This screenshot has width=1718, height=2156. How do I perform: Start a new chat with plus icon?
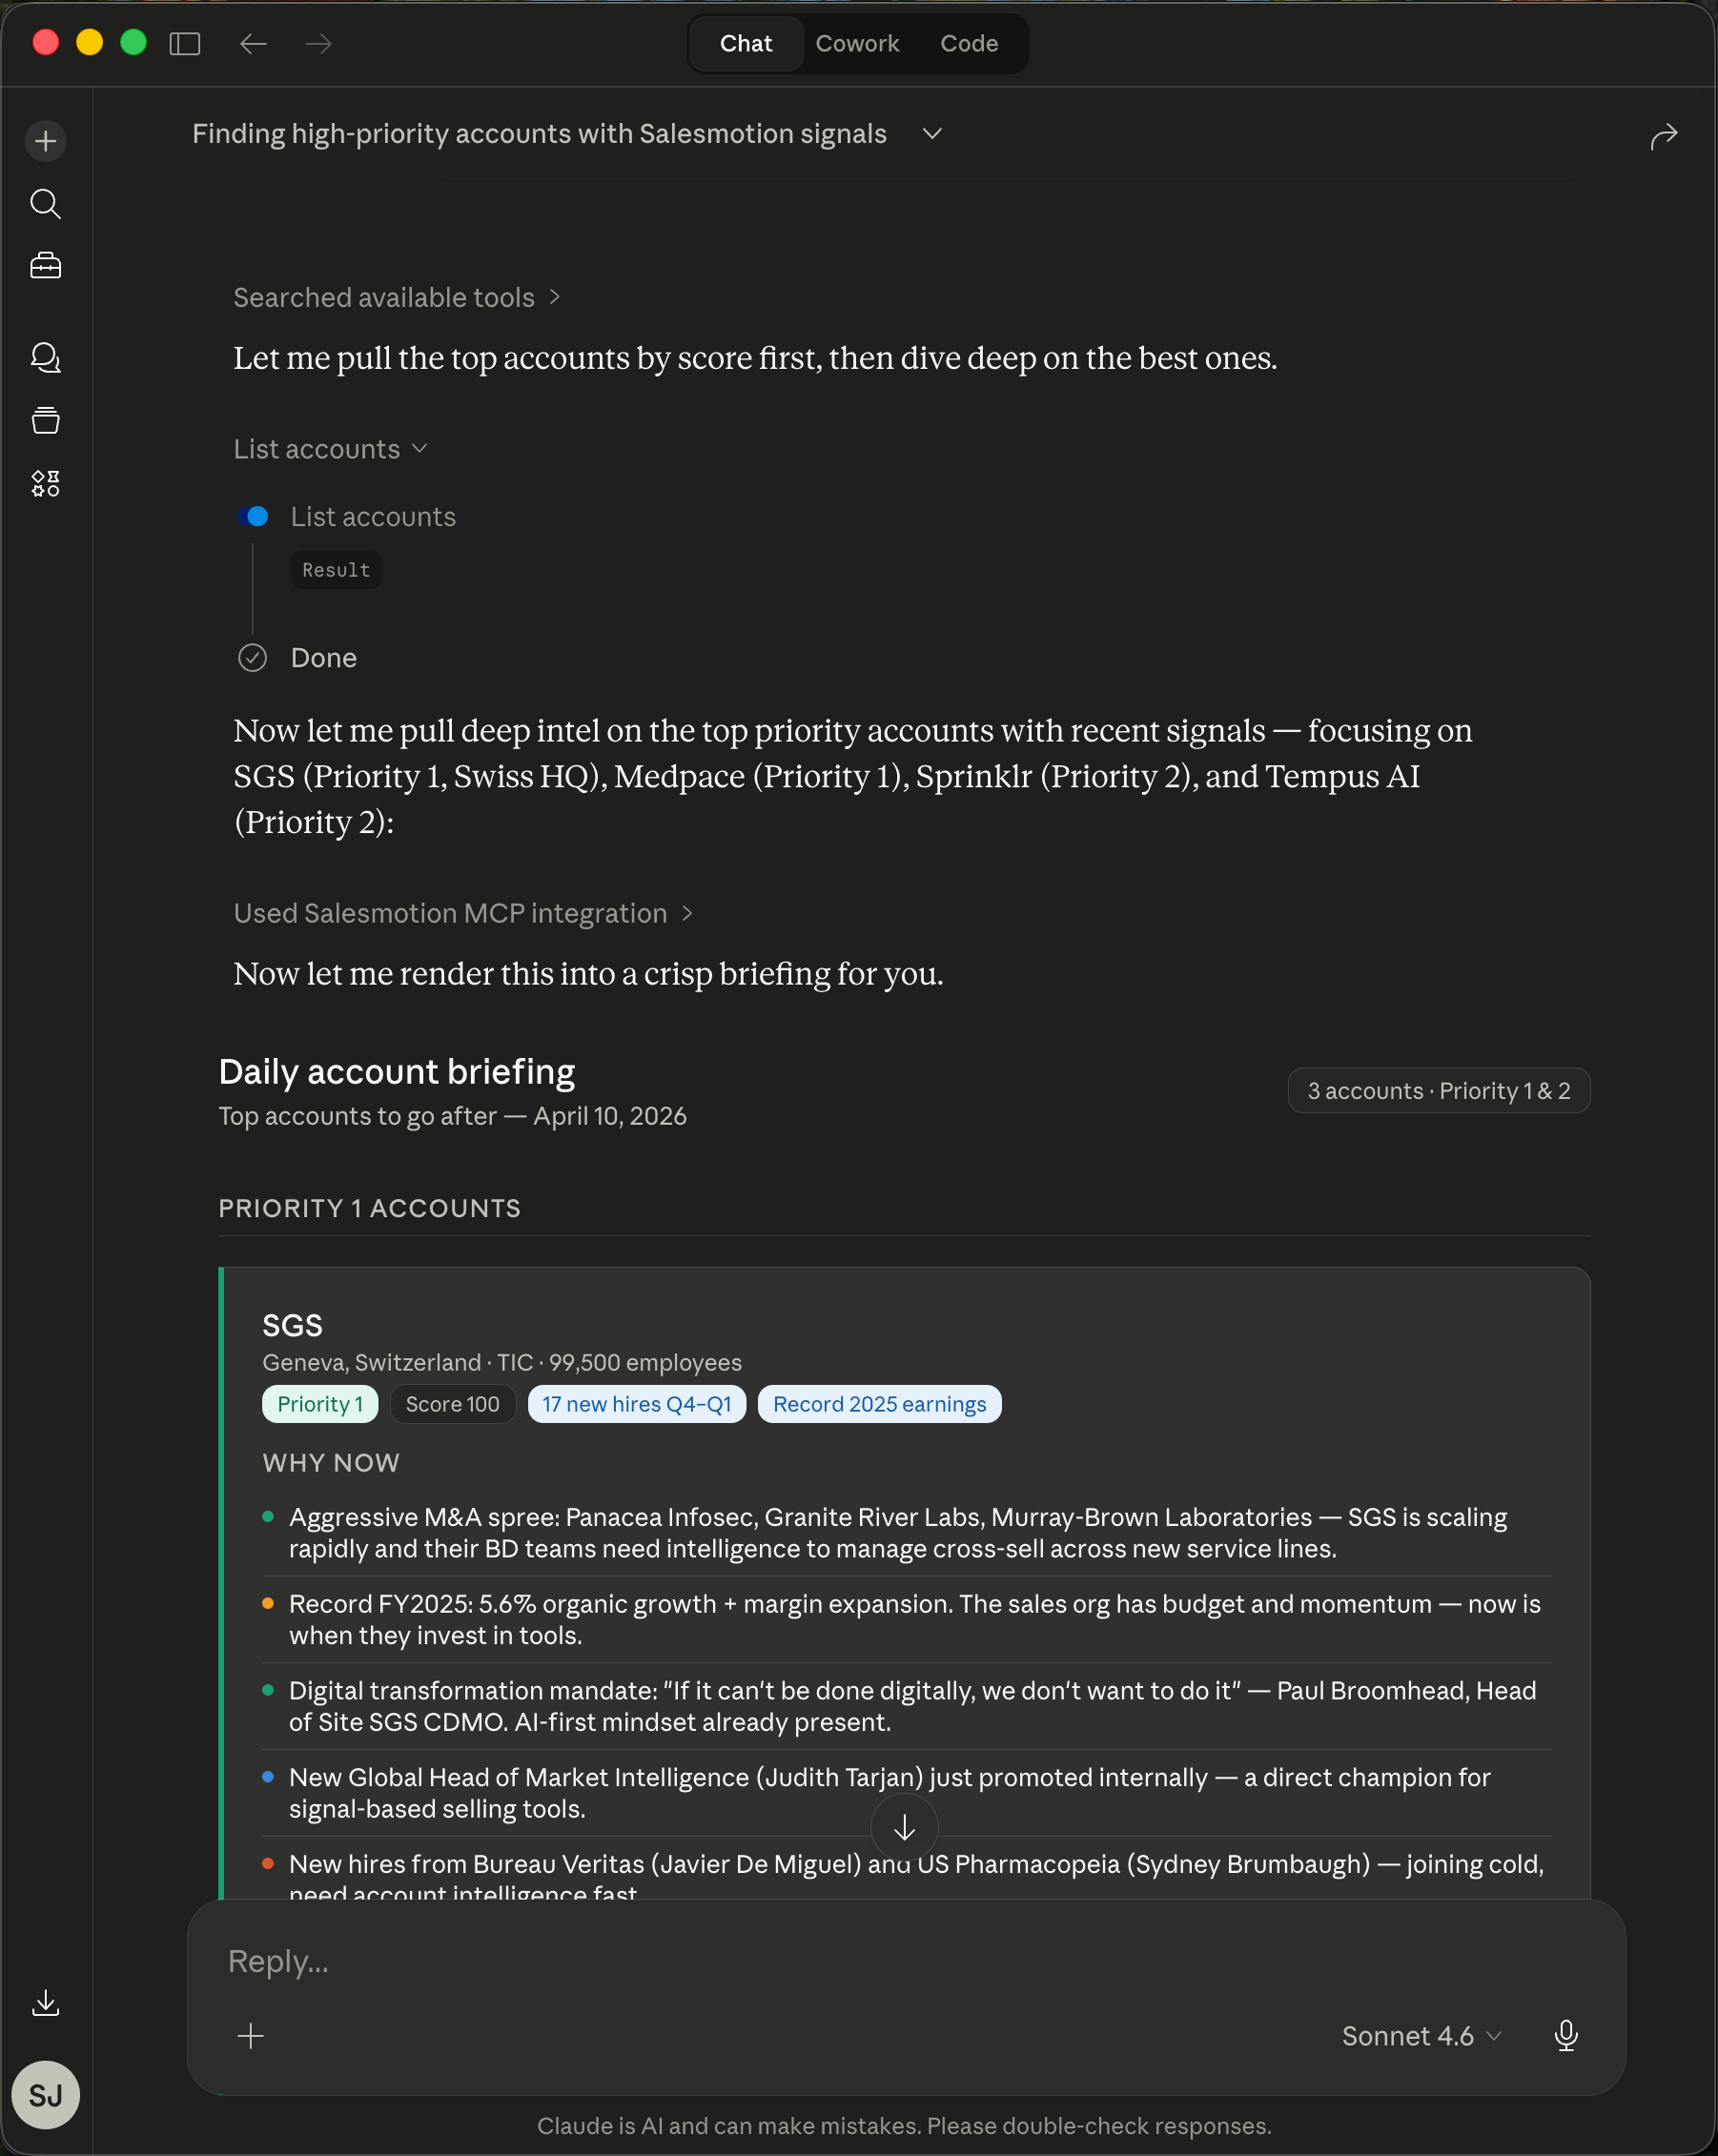click(46, 141)
